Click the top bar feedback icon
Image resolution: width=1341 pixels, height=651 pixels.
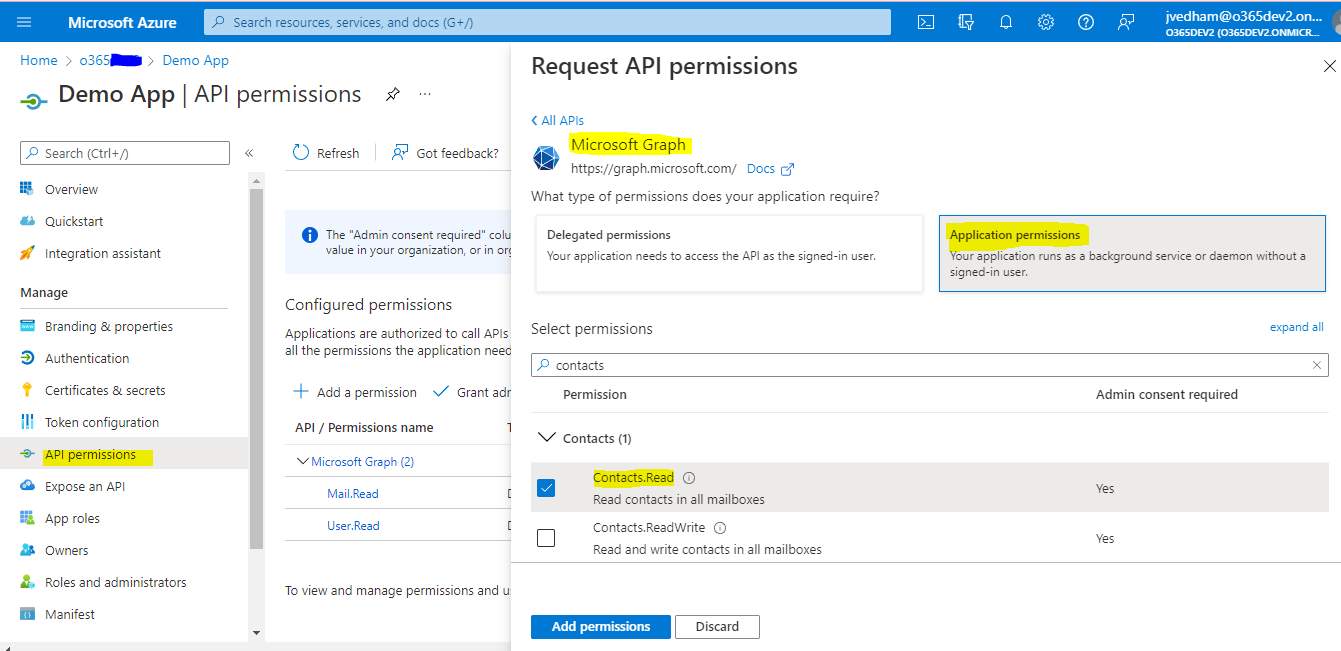click(1126, 22)
